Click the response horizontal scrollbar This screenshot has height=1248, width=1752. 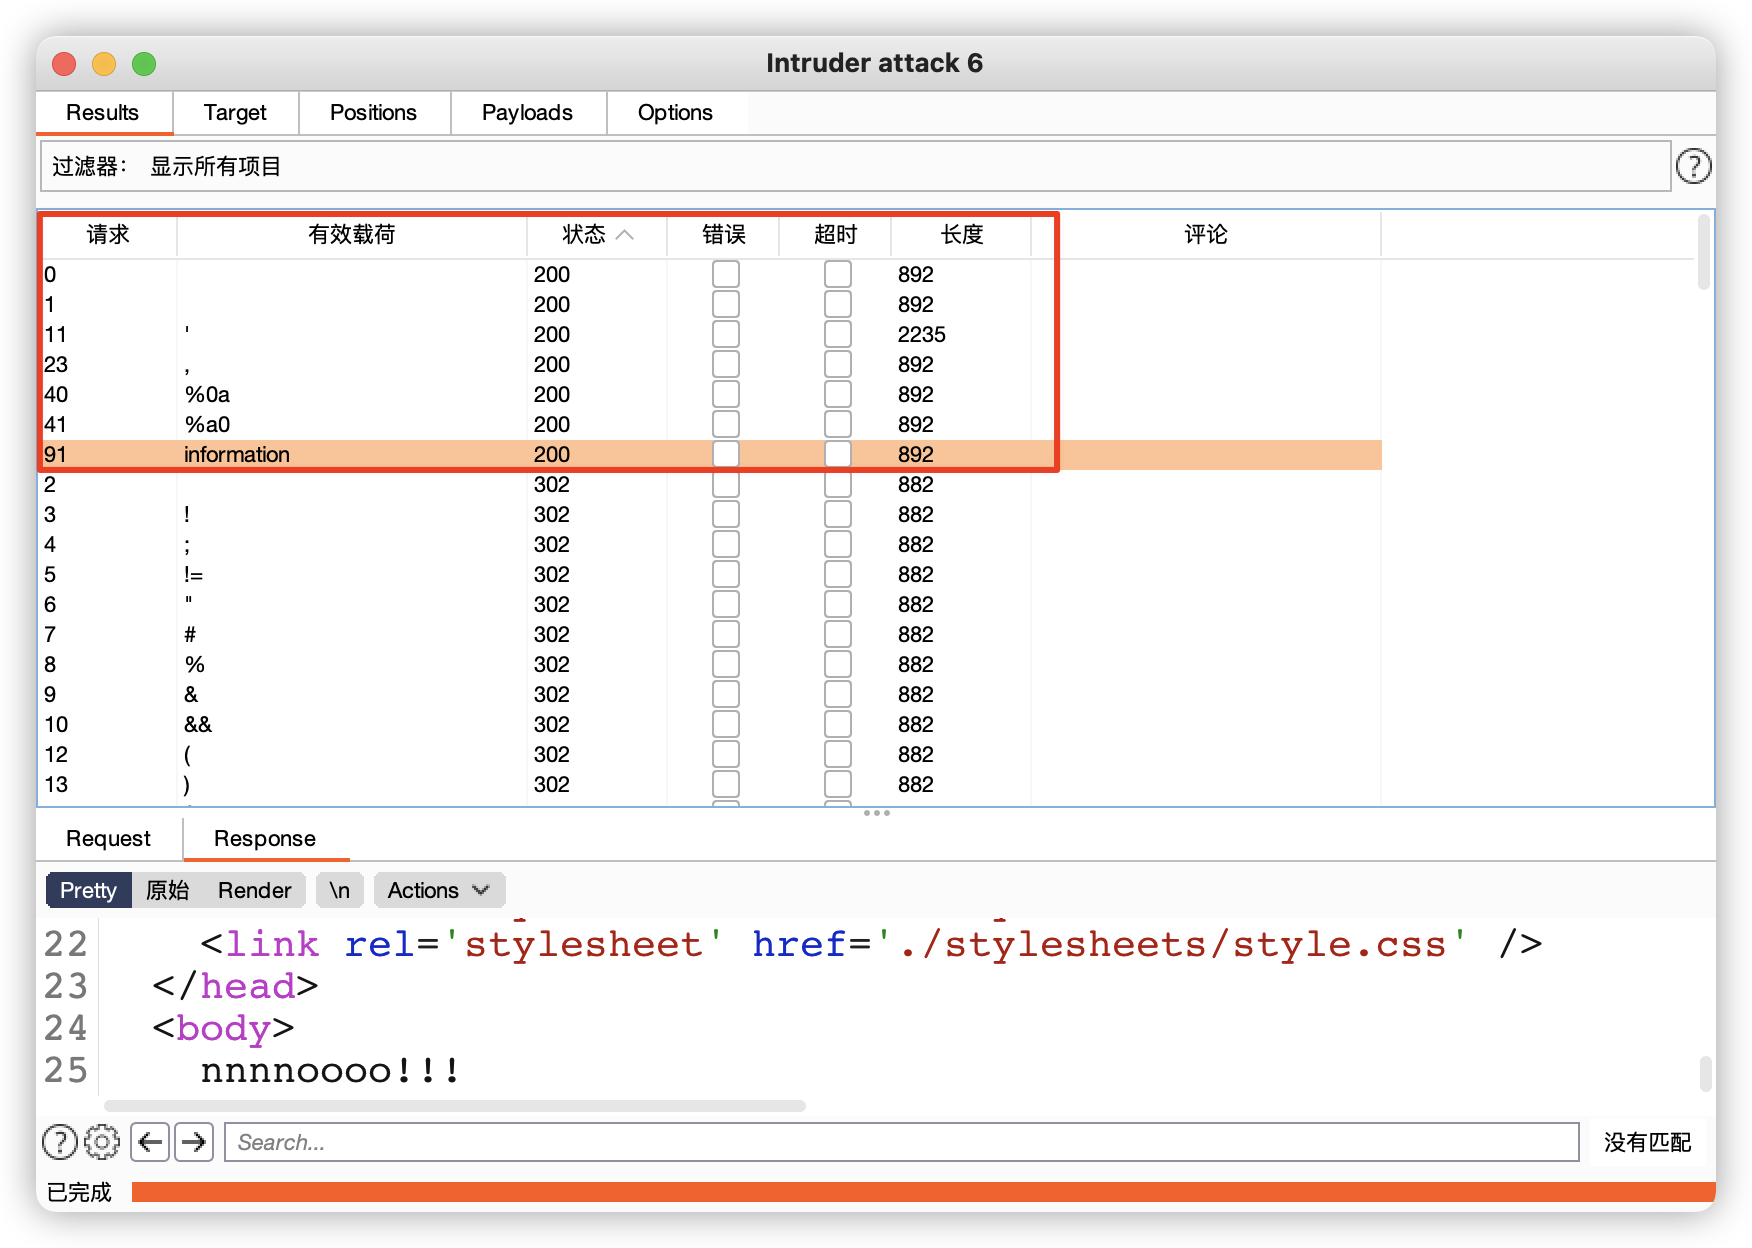pyautogui.click(x=455, y=1105)
